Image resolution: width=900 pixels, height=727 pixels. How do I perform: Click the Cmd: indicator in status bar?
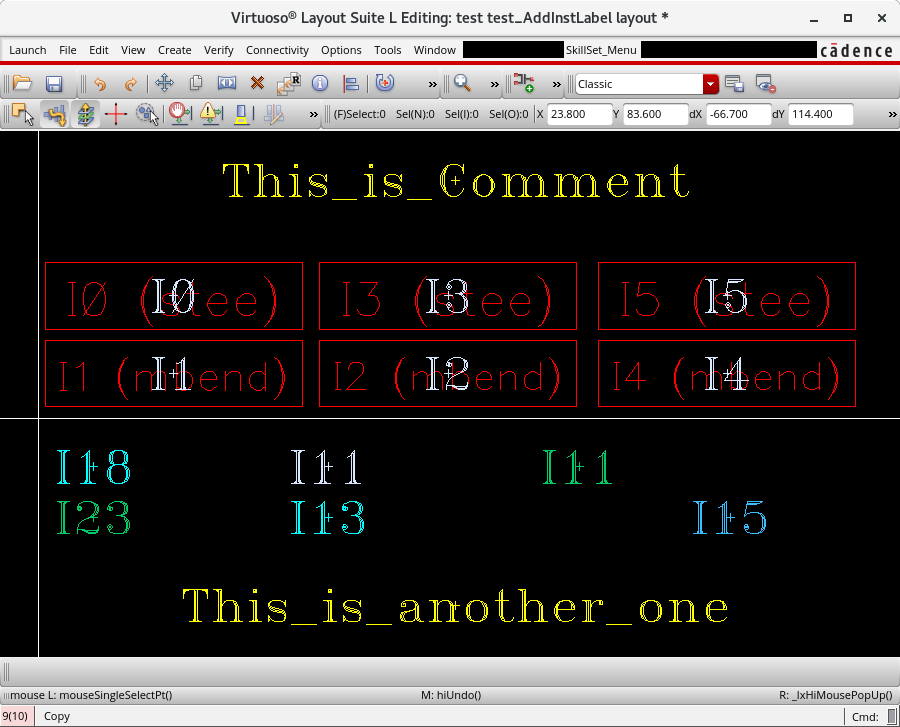(x=865, y=717)
